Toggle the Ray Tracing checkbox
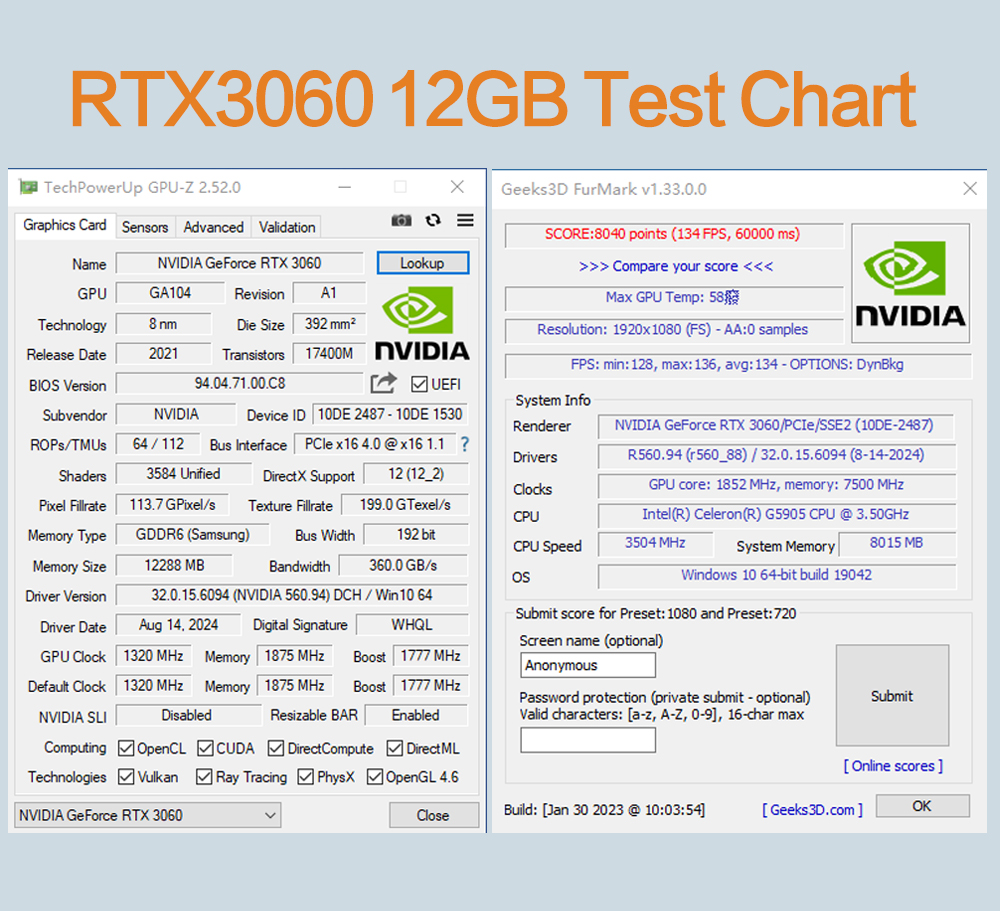Image resolution: width=1000 pixels, height=911 pixels. (204, 777)
